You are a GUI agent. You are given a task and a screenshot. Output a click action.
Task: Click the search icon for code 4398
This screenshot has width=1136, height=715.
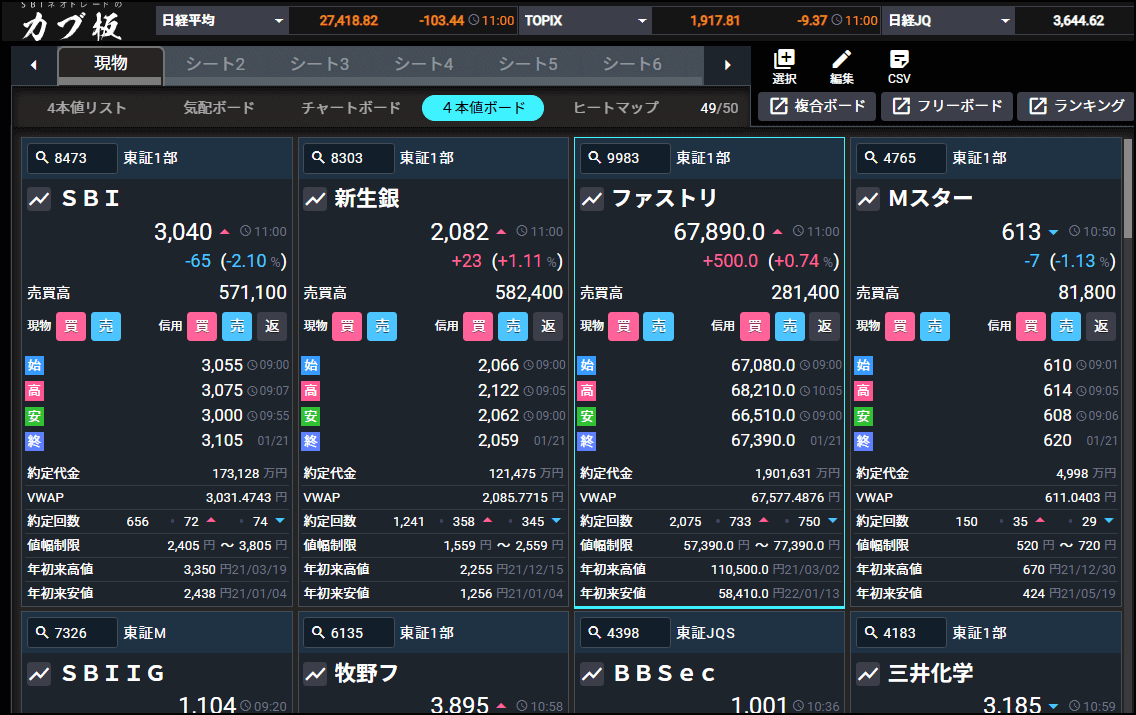595,632
